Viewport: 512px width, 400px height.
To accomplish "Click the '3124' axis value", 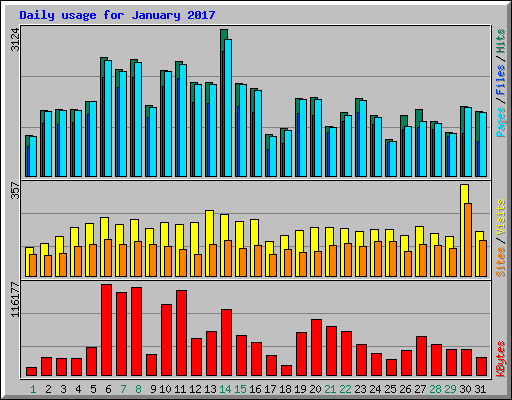I will click(x=15, y=39).
